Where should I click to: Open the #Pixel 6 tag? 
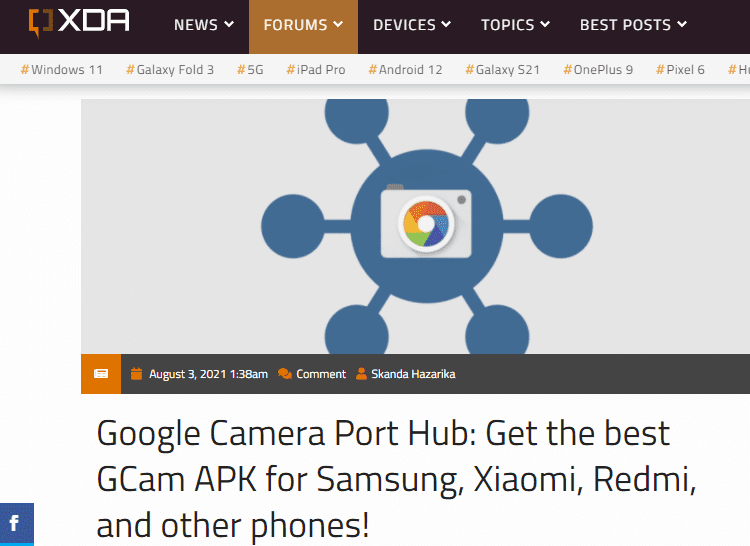point(680,70)
